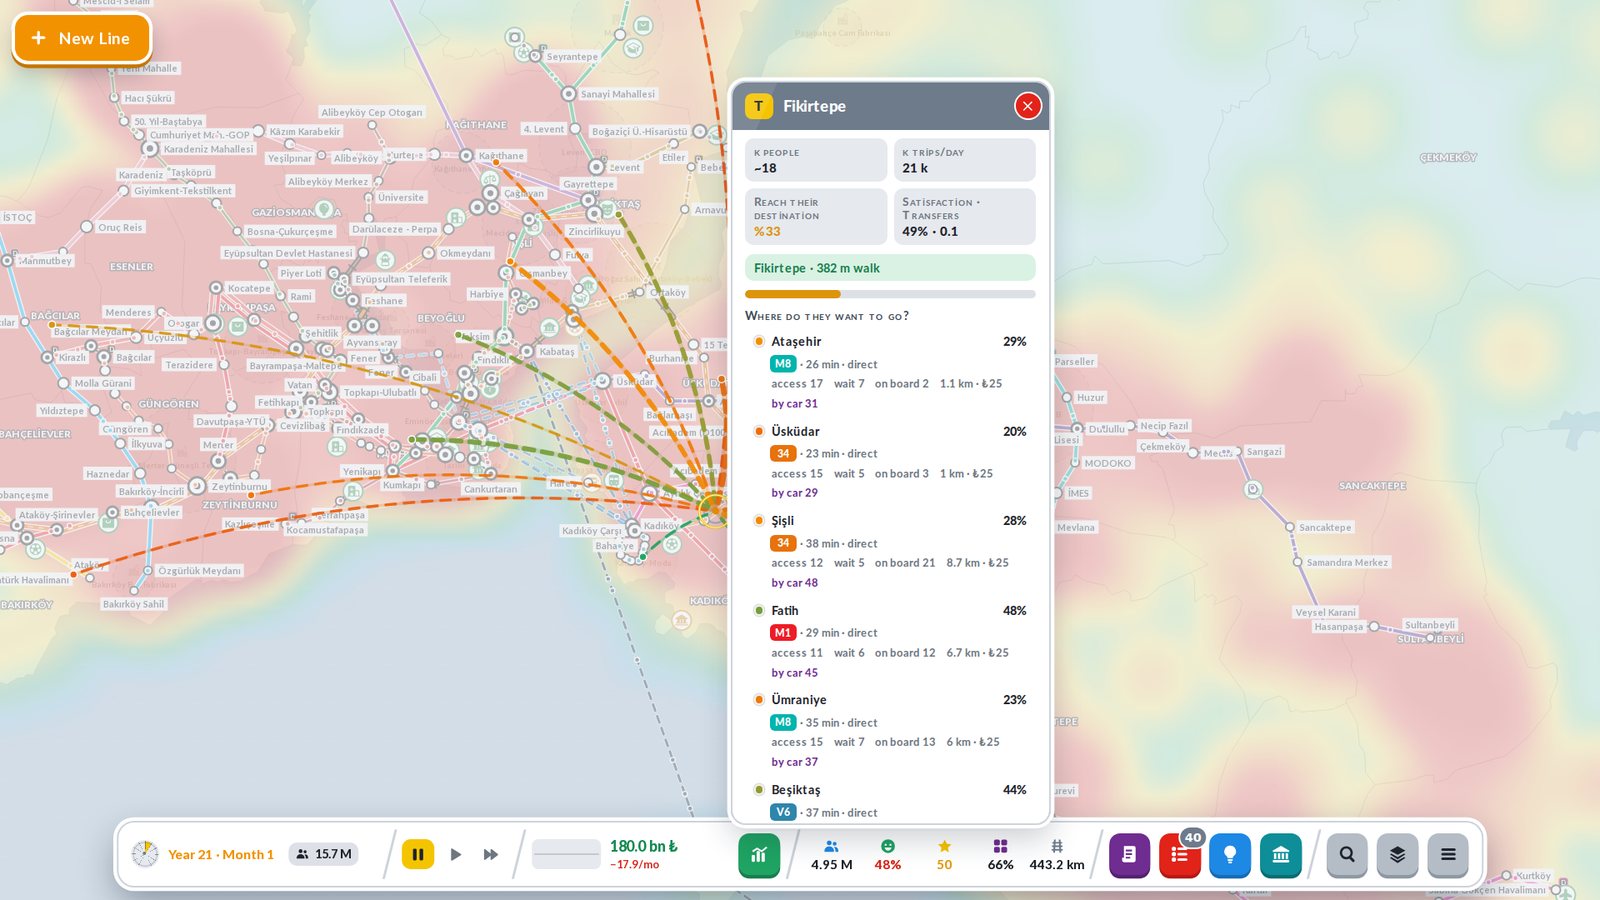The width and height of the screenshot is (1600, 900).
Task: Select the Ataşehir destination row
Action: (890, 372)
